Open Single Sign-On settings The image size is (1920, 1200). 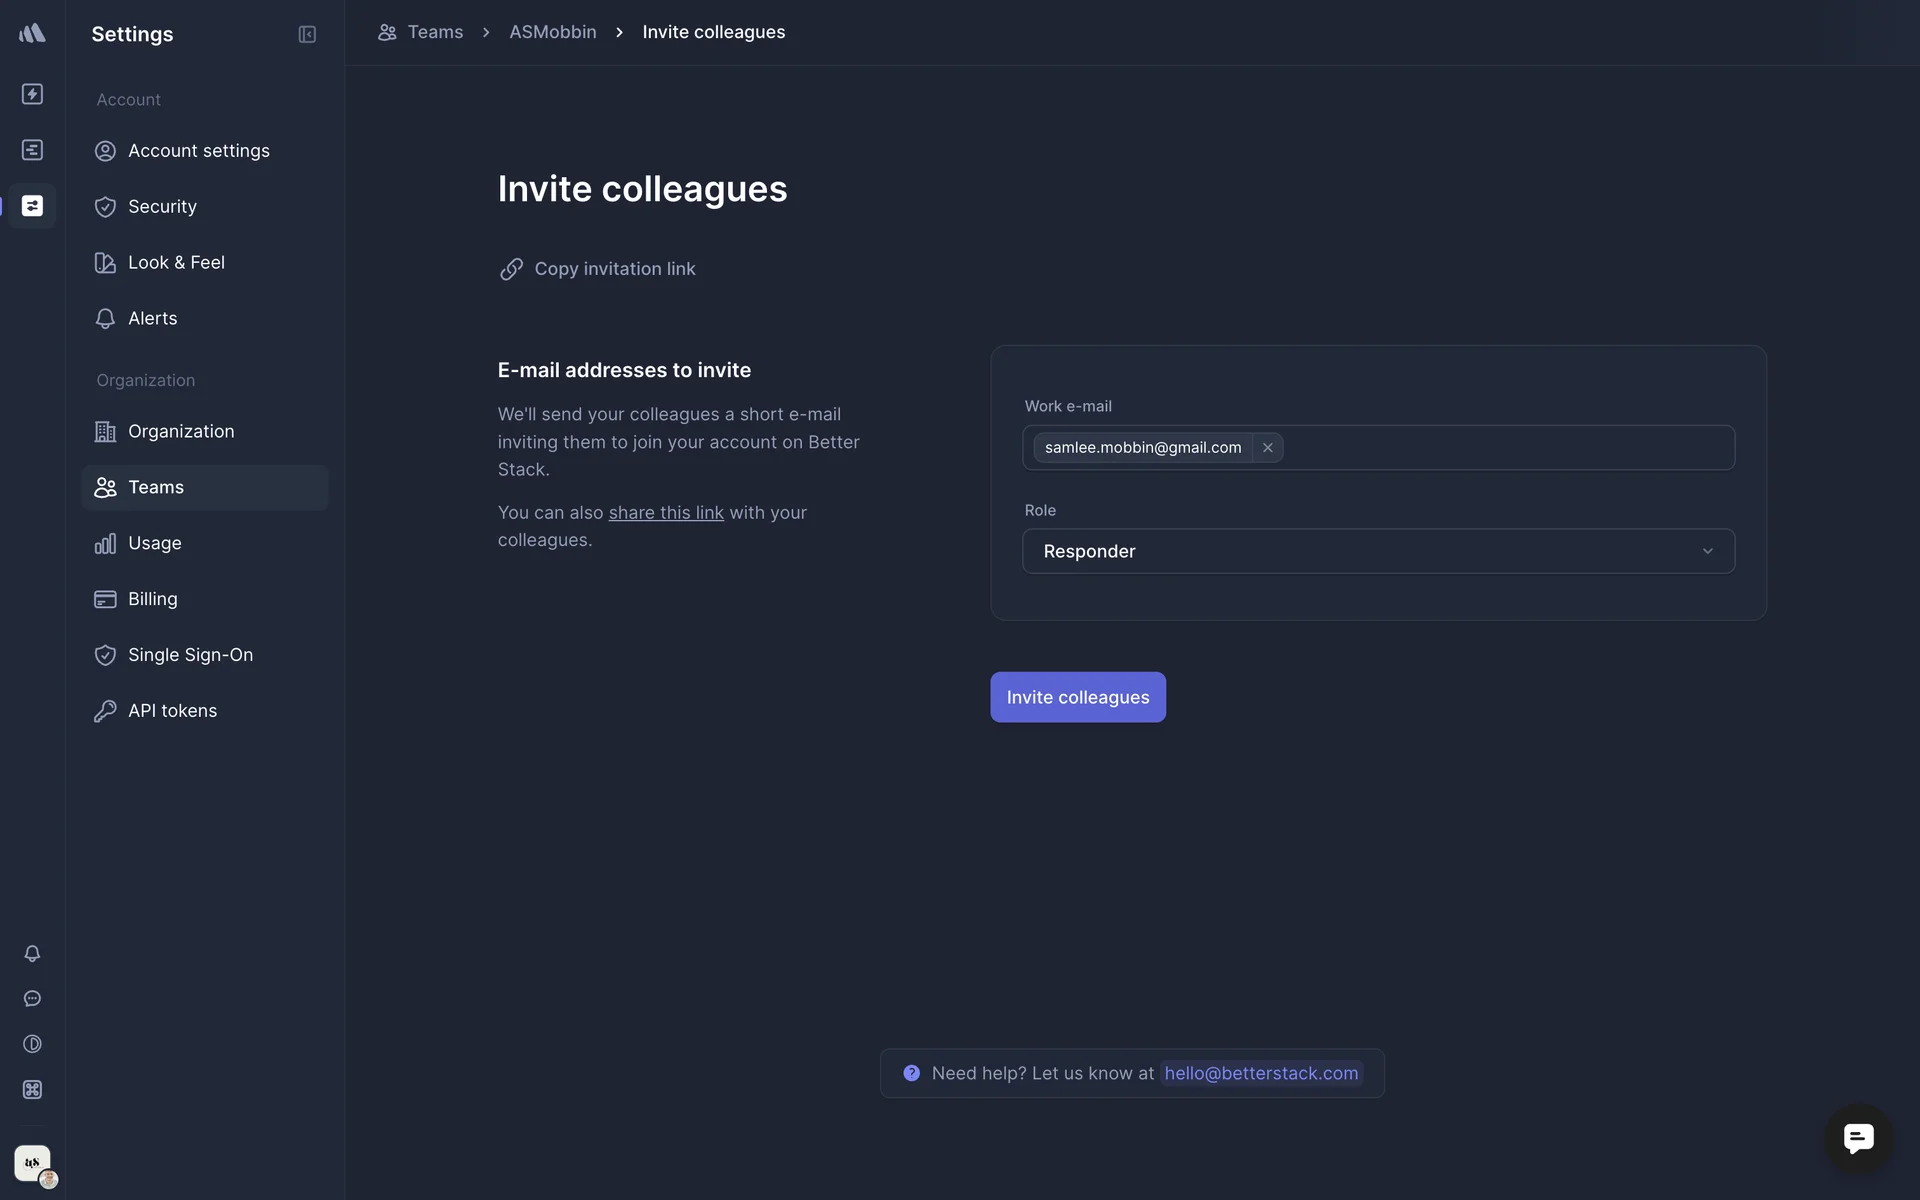click(190, 655)
